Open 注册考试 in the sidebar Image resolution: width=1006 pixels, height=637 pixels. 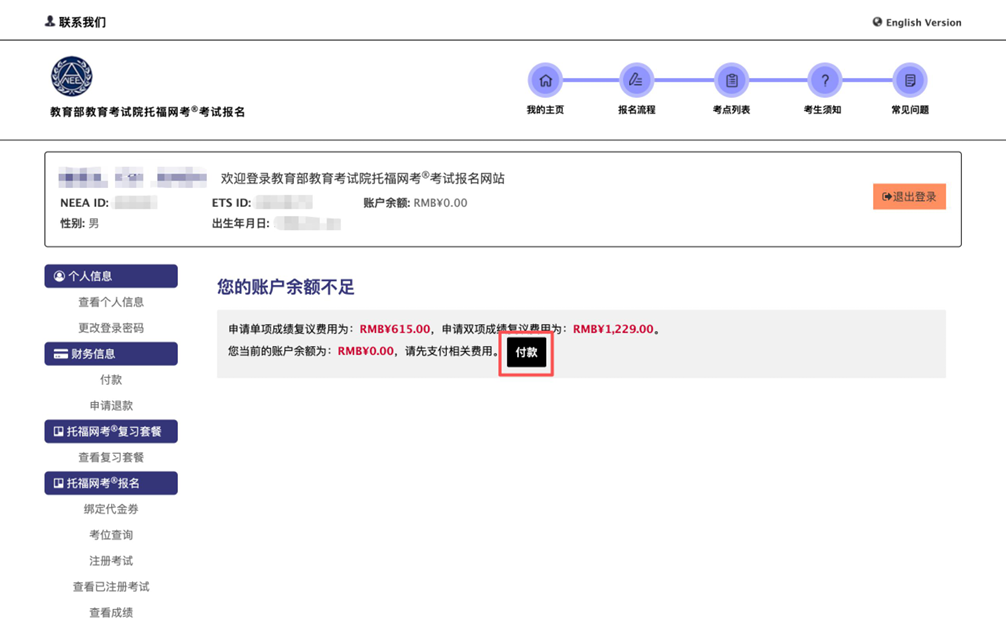[111, 561]
